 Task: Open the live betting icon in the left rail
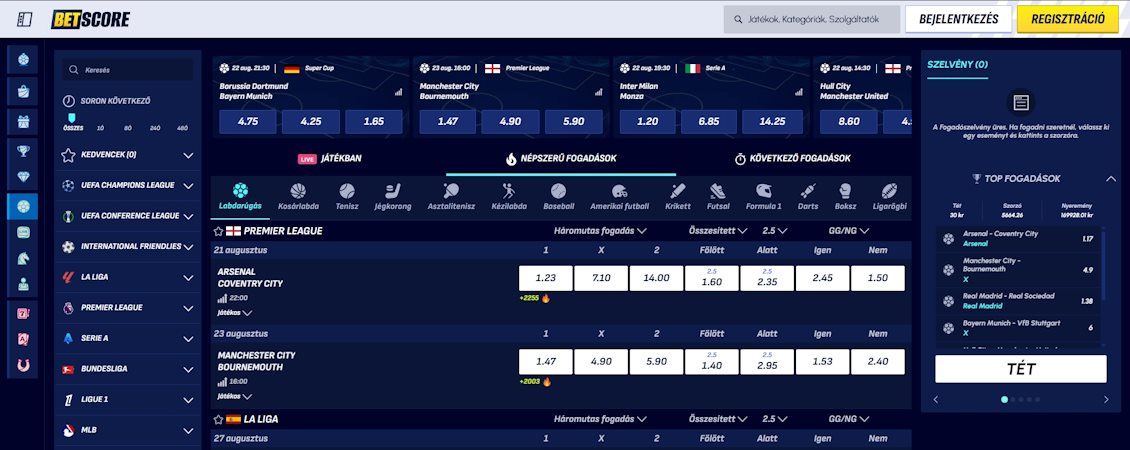22,232
